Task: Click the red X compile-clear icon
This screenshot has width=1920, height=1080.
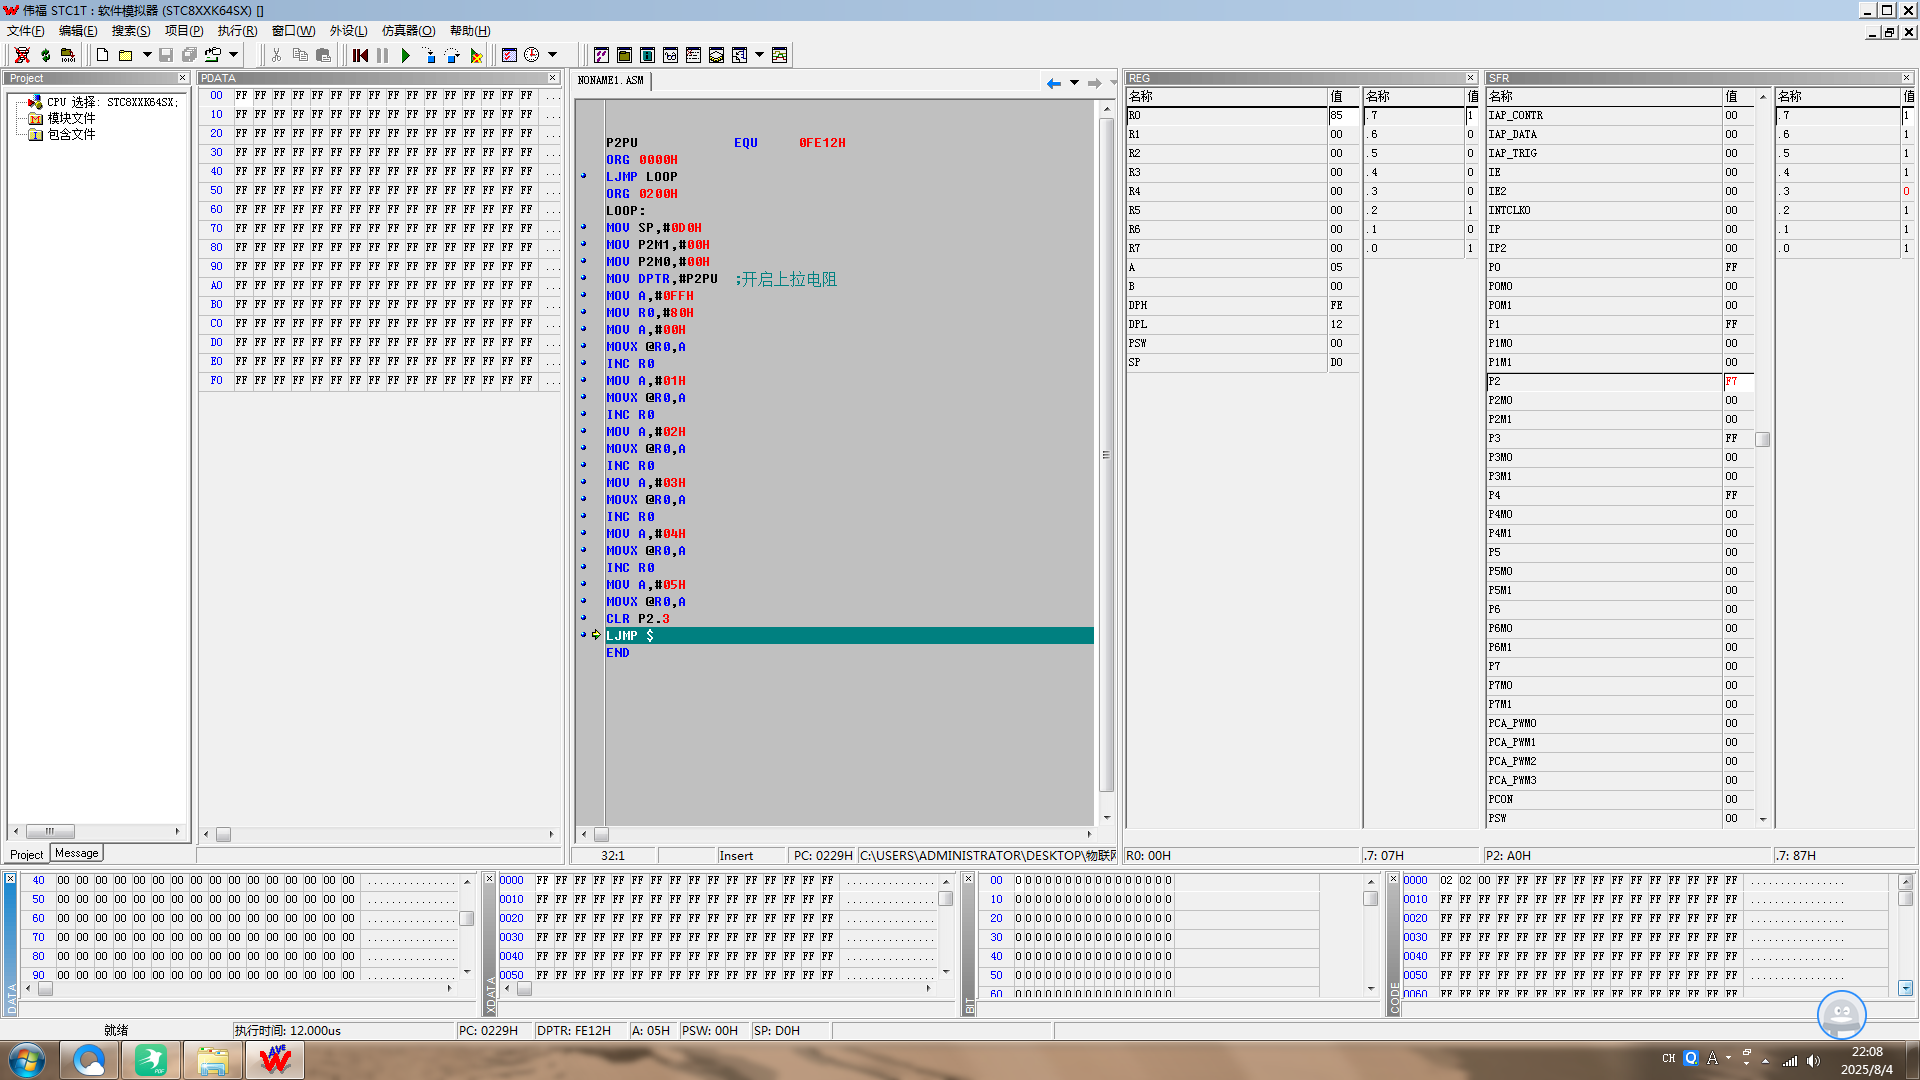Action: pos(22,55)
